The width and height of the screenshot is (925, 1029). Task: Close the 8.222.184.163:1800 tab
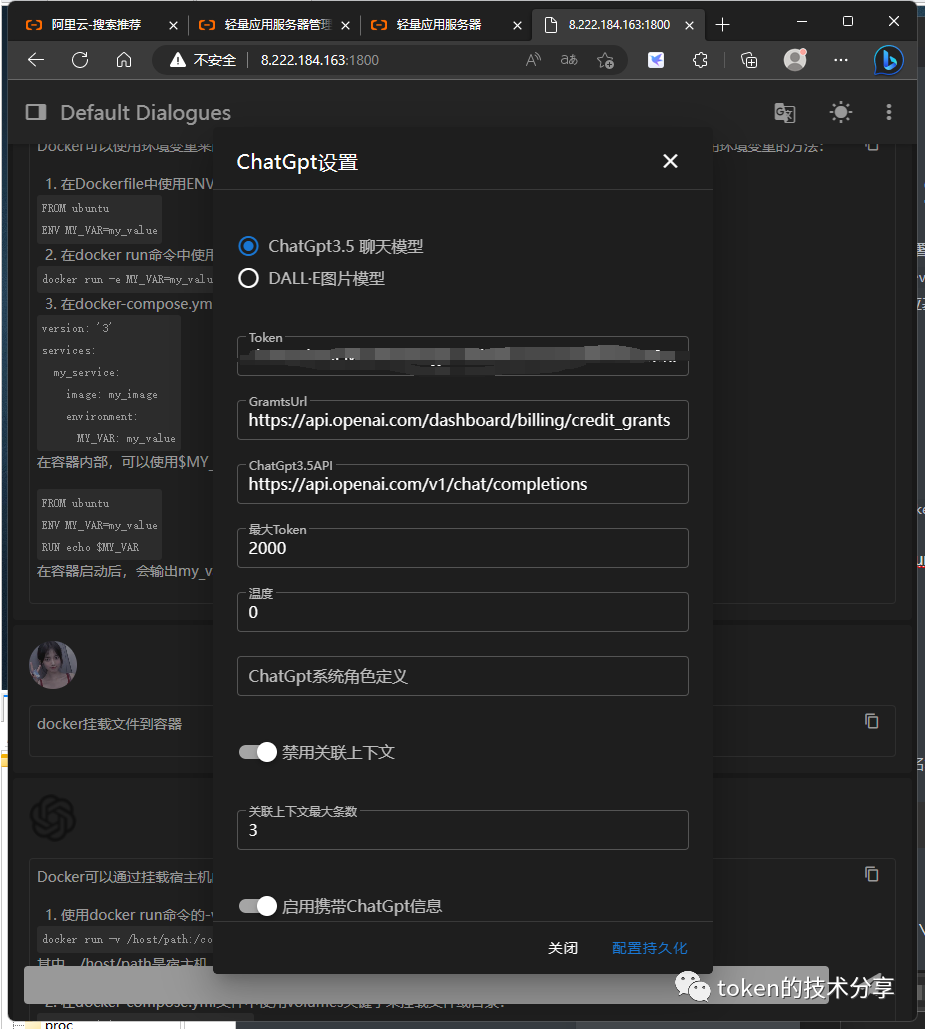(689, 26)
